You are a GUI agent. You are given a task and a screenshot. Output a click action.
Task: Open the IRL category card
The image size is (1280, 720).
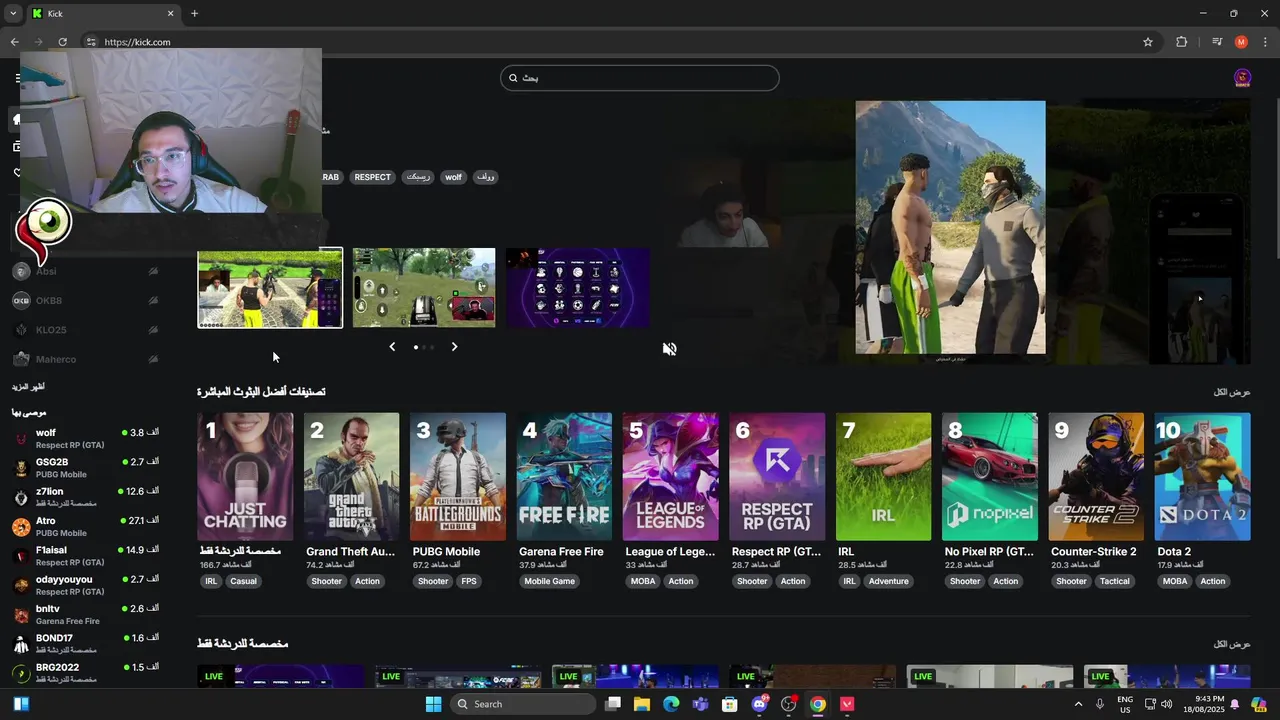coord(883,477)
